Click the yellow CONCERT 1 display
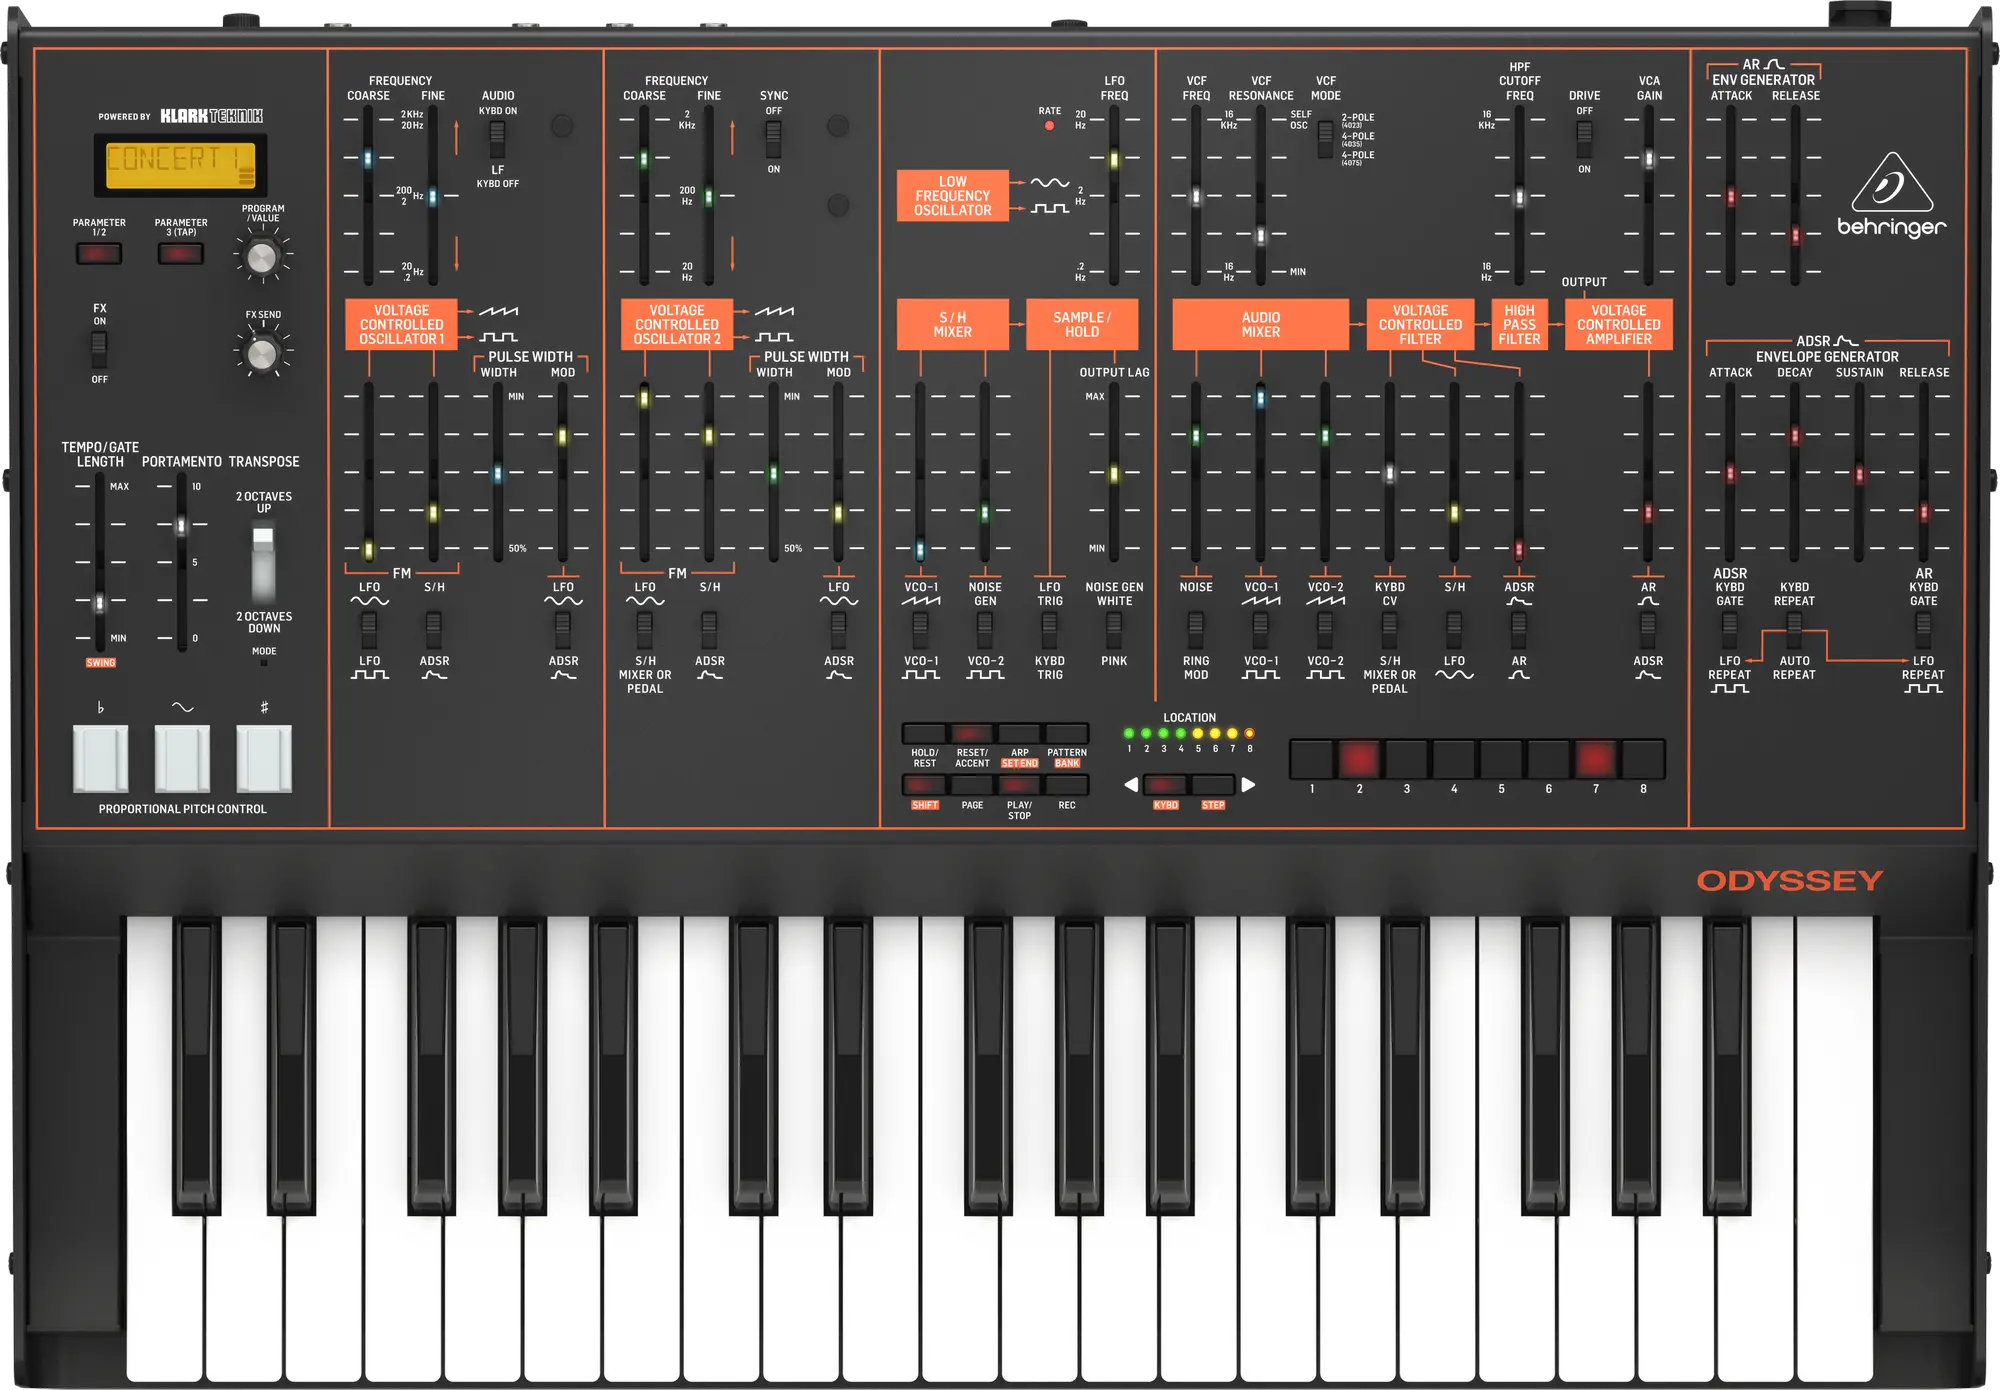 click(181, 164)
